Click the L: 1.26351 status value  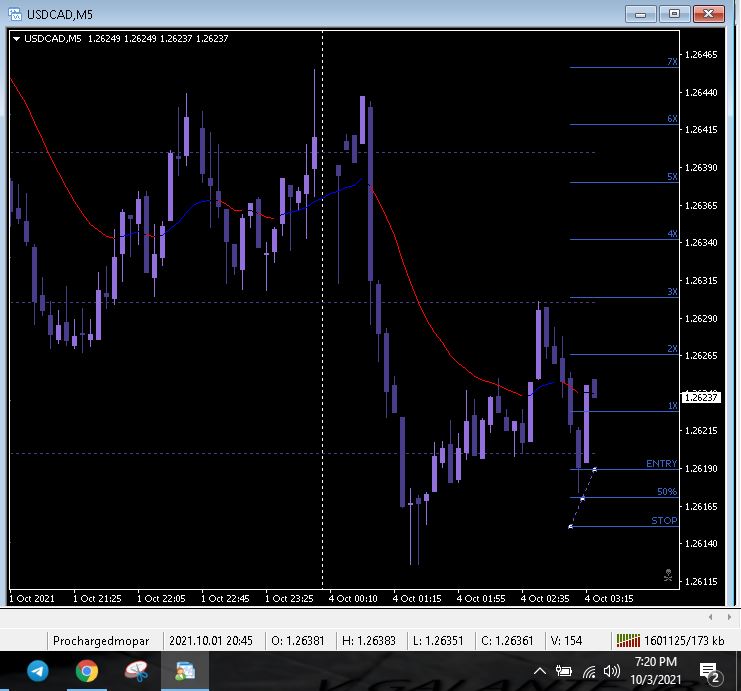438,641
